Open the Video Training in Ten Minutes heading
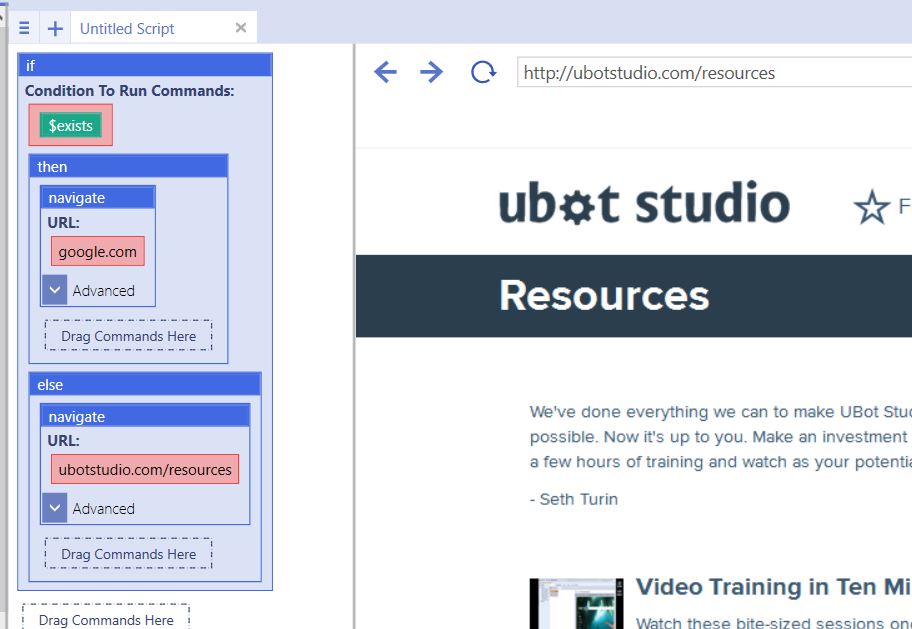 [x=774, y=587]
